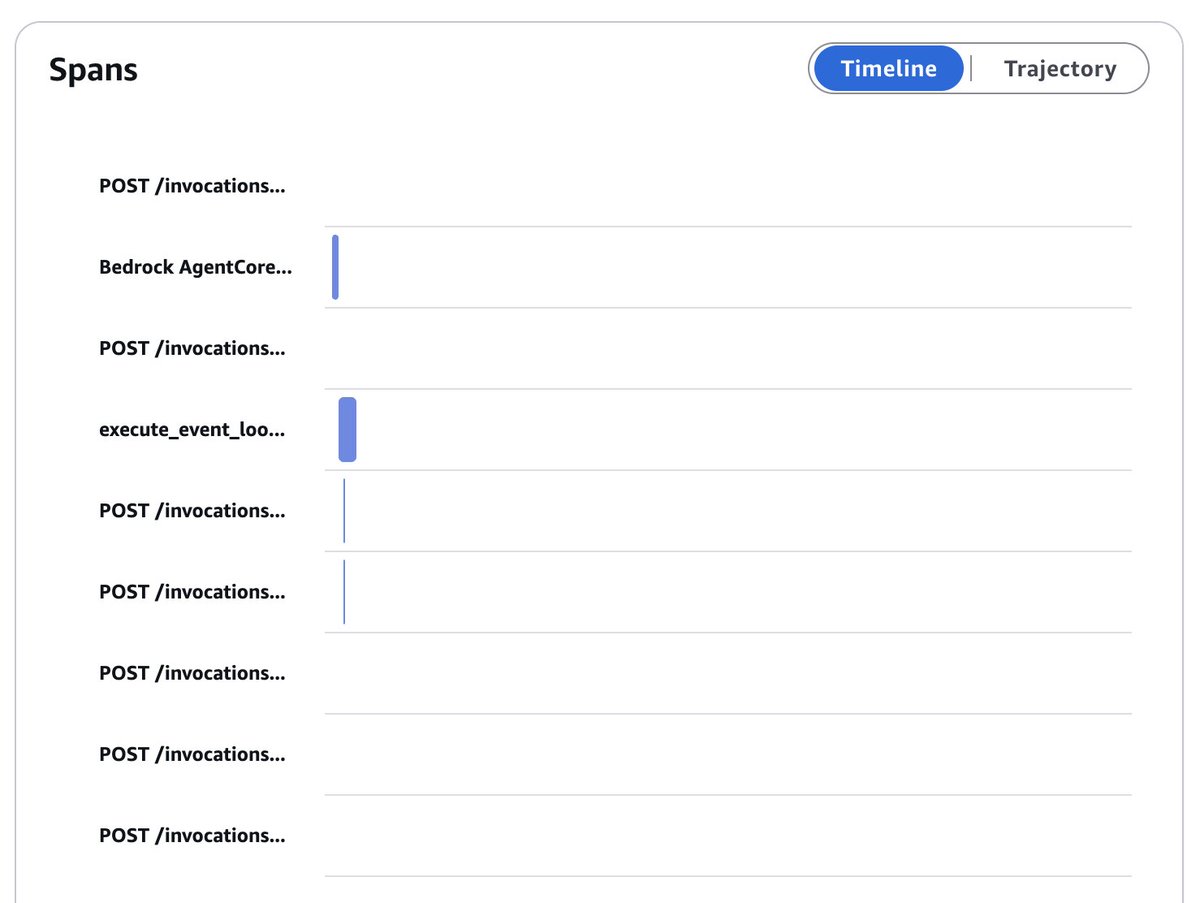1200x903 pixels.
Task: Open the third-from-last POST /invocations span
Action: pos(192,673)
